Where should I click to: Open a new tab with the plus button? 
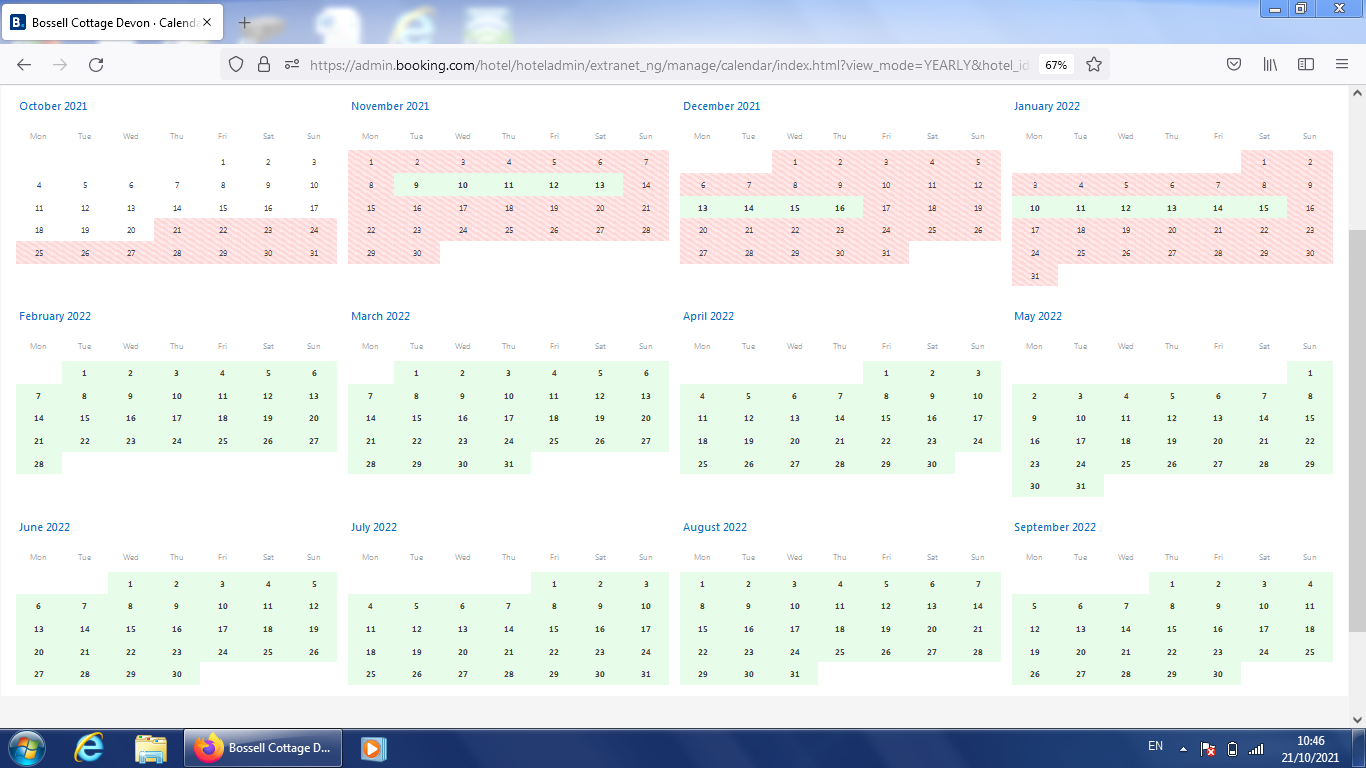click(244, 22)
